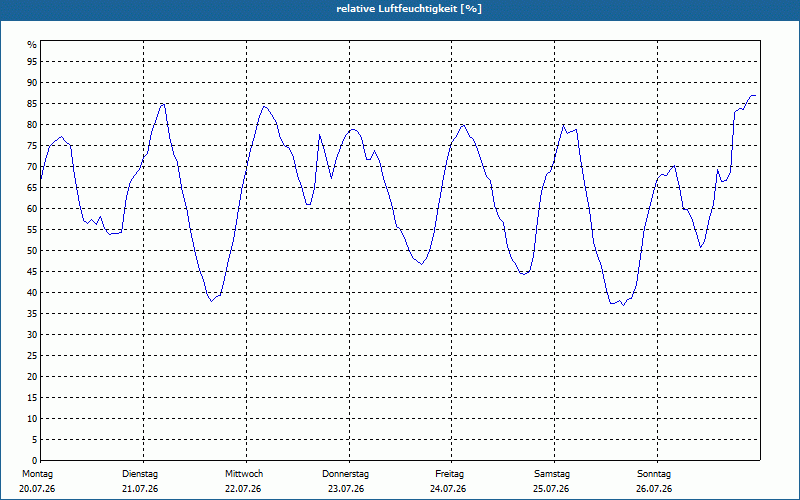Click the 25 value on y-axis
This screenshot has width=800, height=500.
[x=32, y=356]
